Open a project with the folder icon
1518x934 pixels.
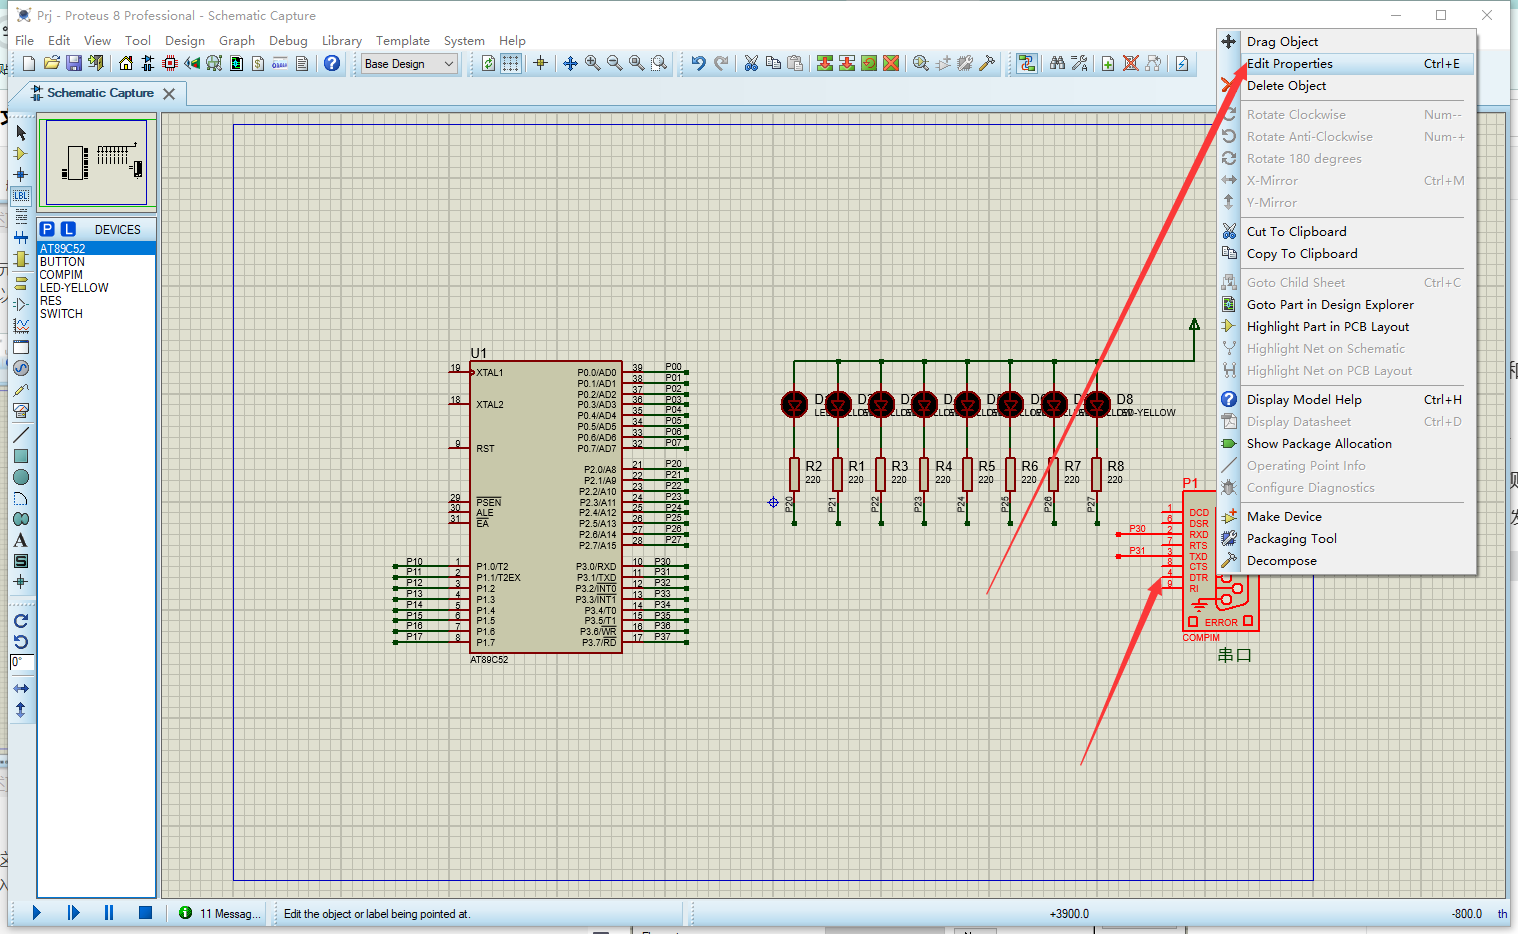click(51, 63)
